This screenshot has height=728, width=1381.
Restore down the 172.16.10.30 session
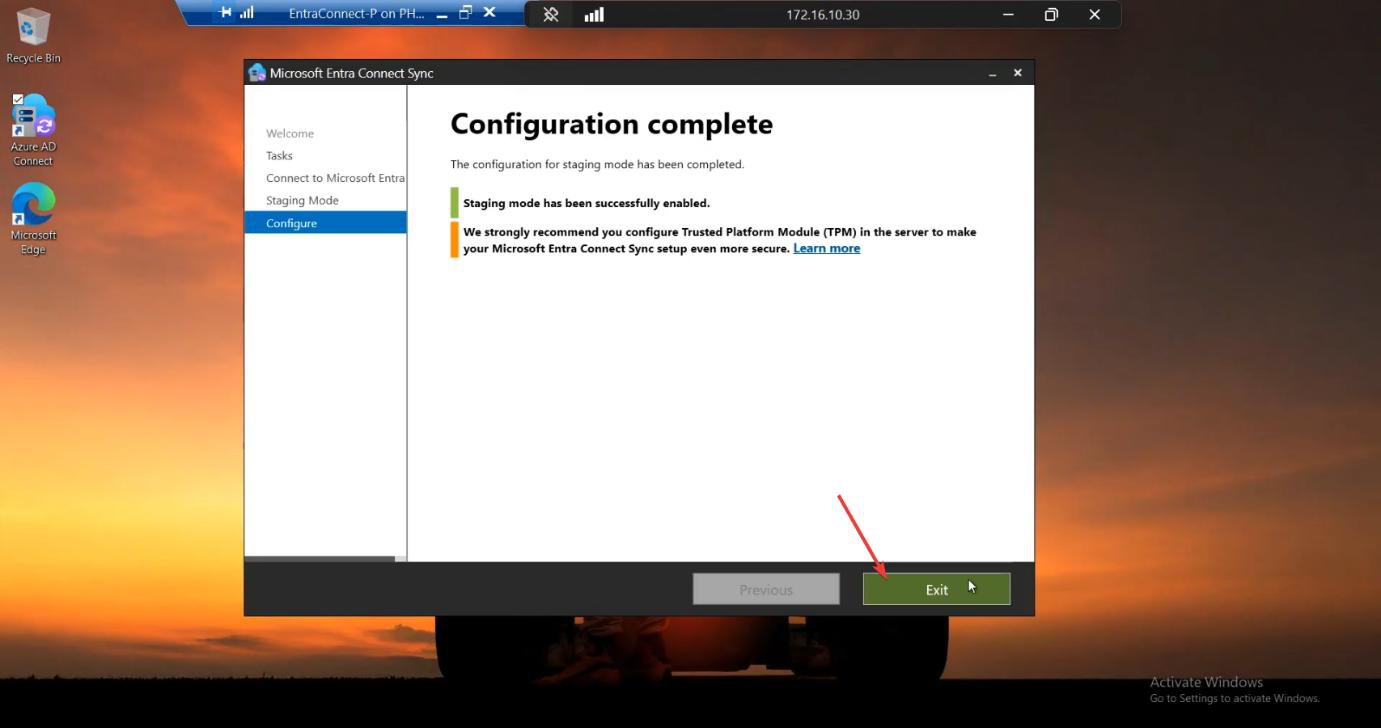[x=1051, y=14]
